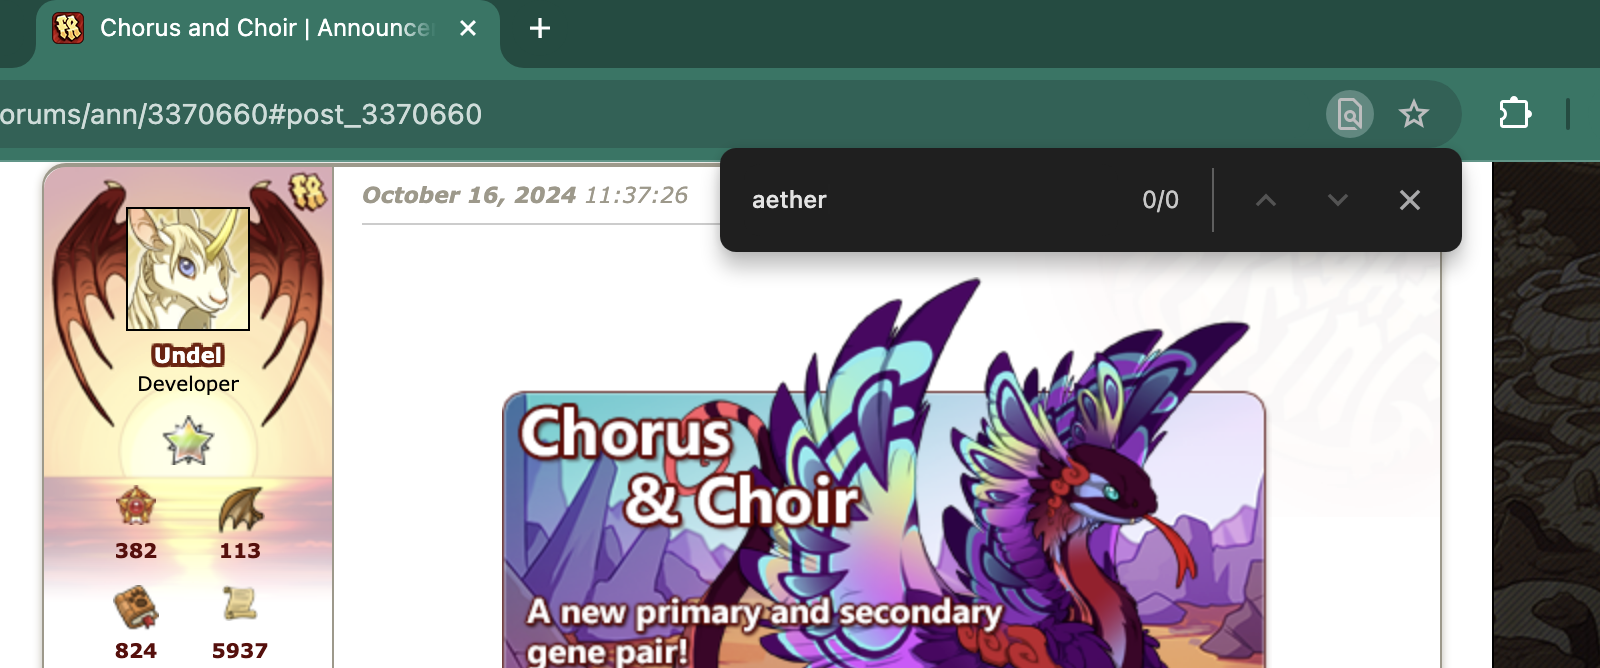
Task: Go to previous find match
Action: point(1266,200)
